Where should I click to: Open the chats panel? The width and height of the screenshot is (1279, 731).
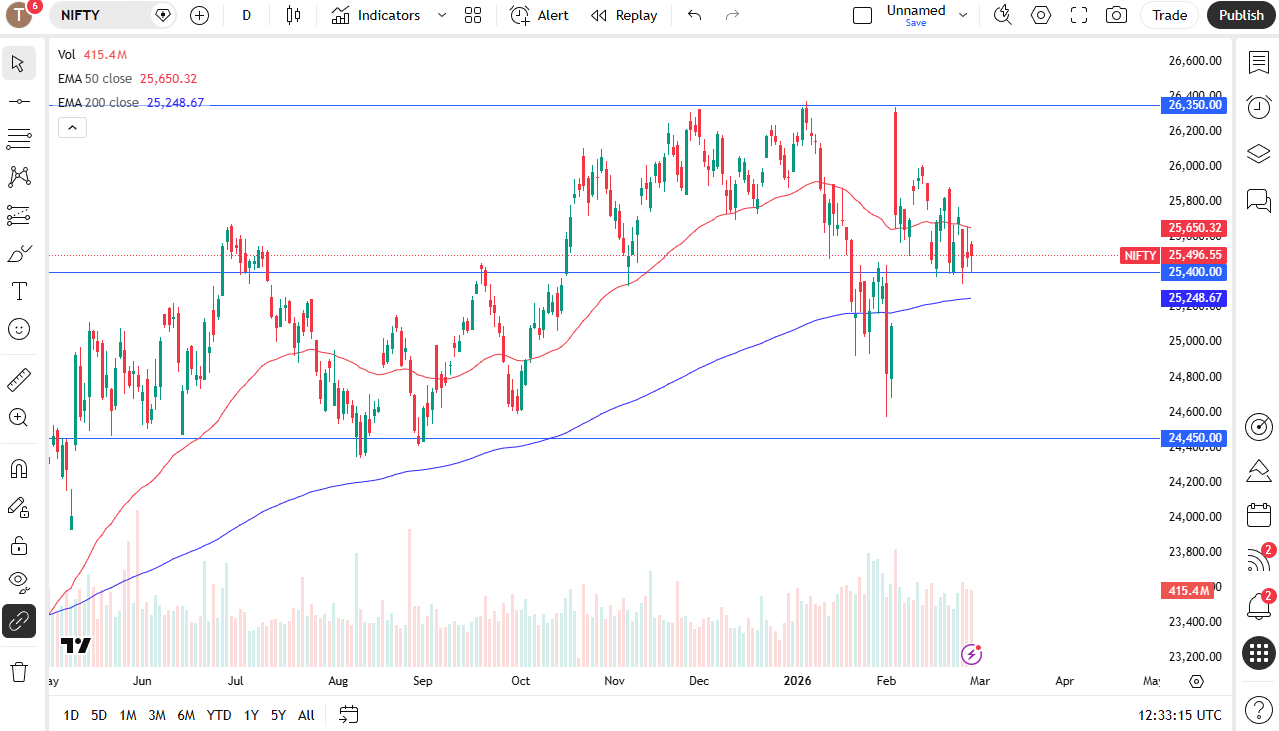coord(1258,200)
